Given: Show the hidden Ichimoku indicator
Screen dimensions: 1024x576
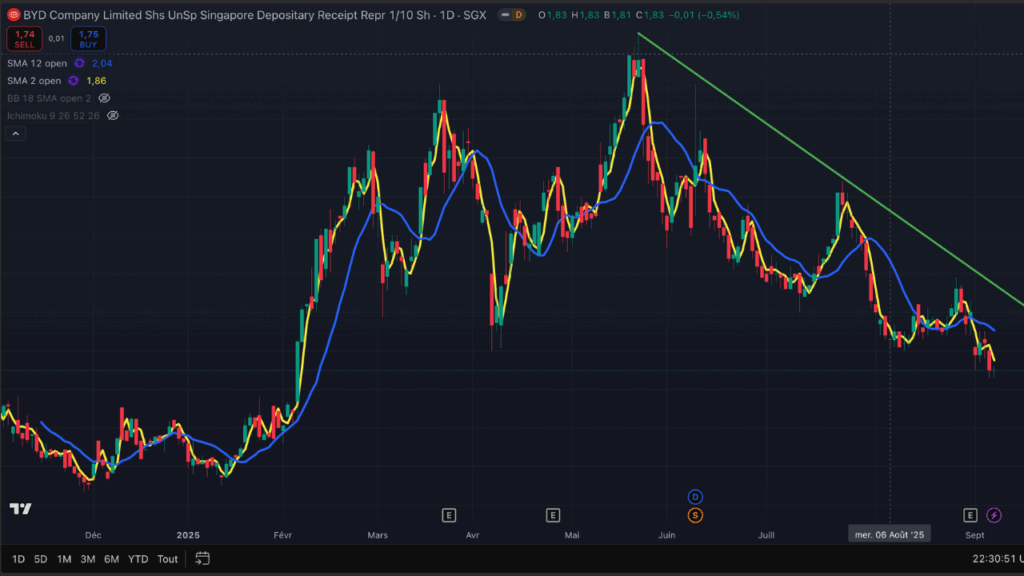Looking at the screenshot, I should pyautogui.click(x=112, y=116).
